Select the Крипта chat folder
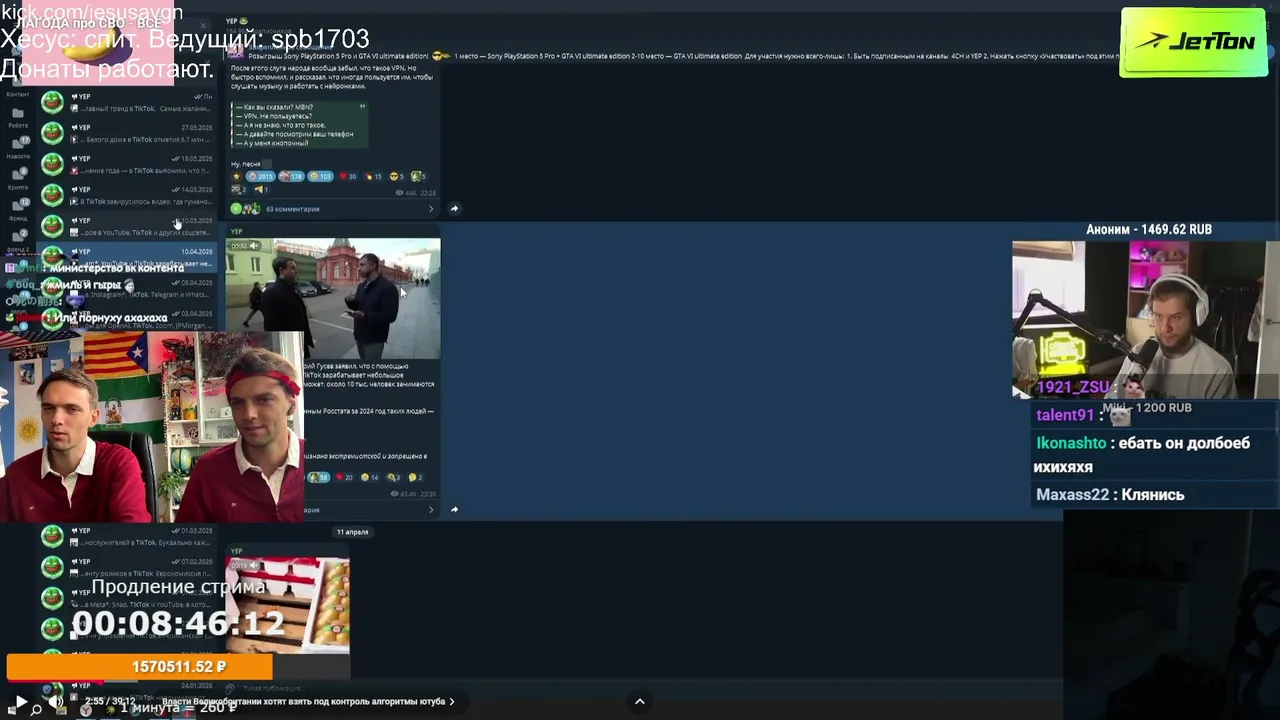Image resolution: width=1280 pixels, height=720 pixels. [x=18, y=178]
